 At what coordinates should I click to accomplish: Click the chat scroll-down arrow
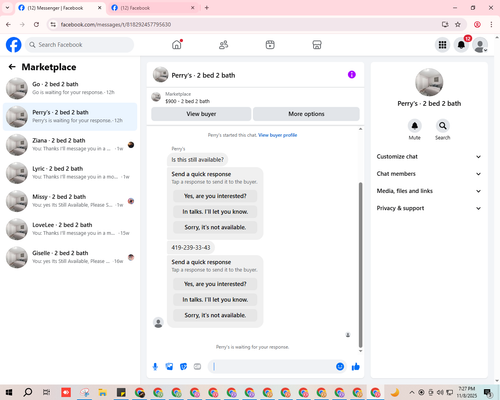(x=360, y=351)
